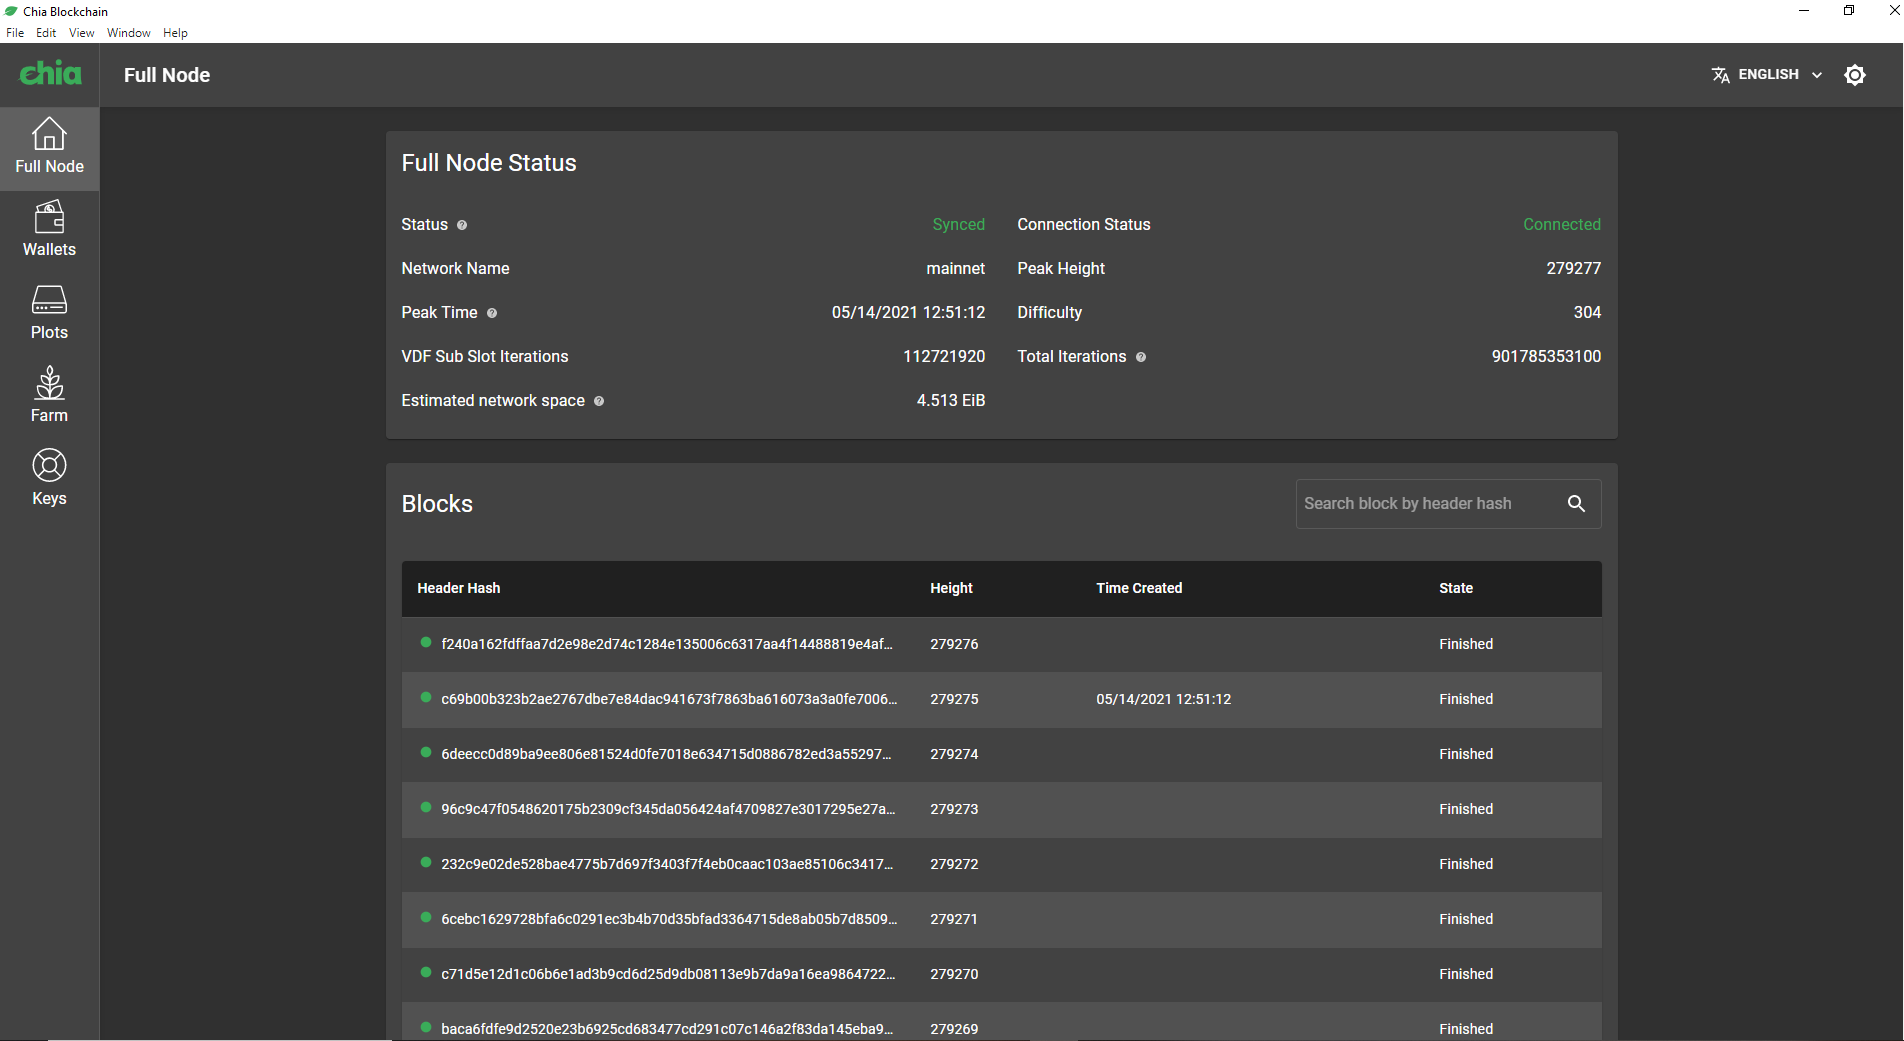
Task: Expand the ENGLISH language dropdown
Action: coord(1768,75)
